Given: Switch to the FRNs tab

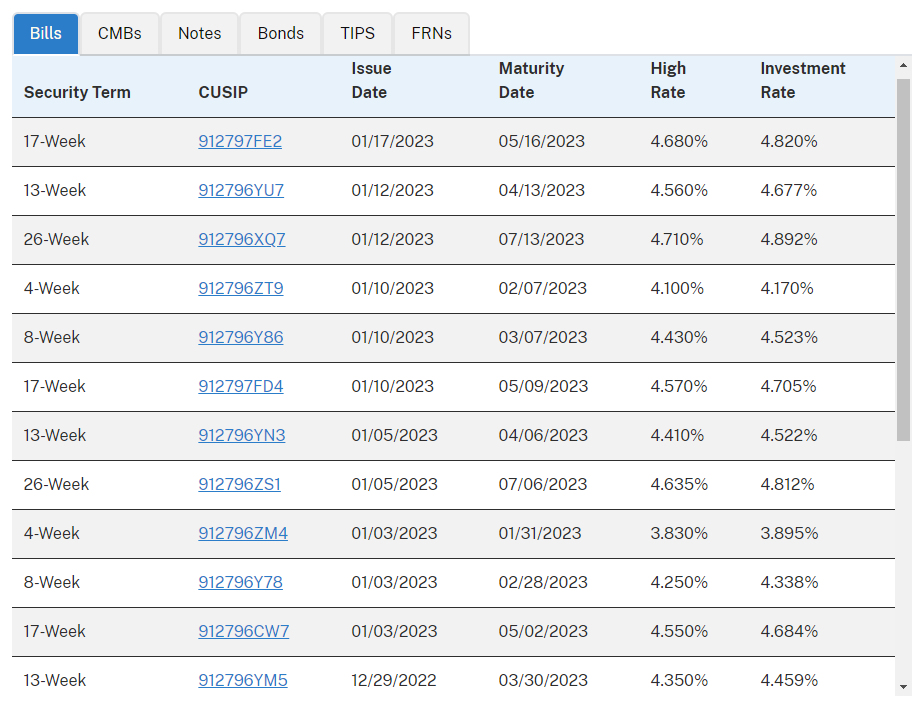Looking at the screenshot, I should click(431, 33).
